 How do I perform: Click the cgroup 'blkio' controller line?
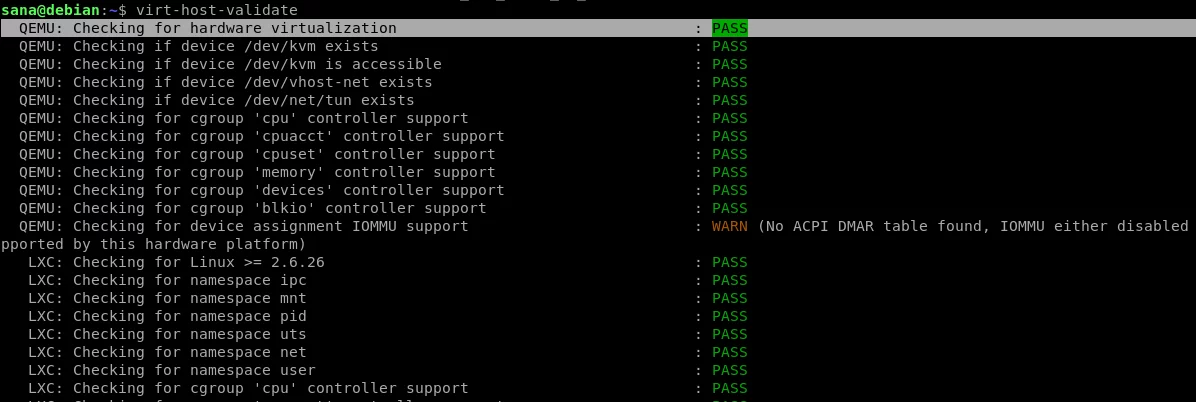pos(252,208)
